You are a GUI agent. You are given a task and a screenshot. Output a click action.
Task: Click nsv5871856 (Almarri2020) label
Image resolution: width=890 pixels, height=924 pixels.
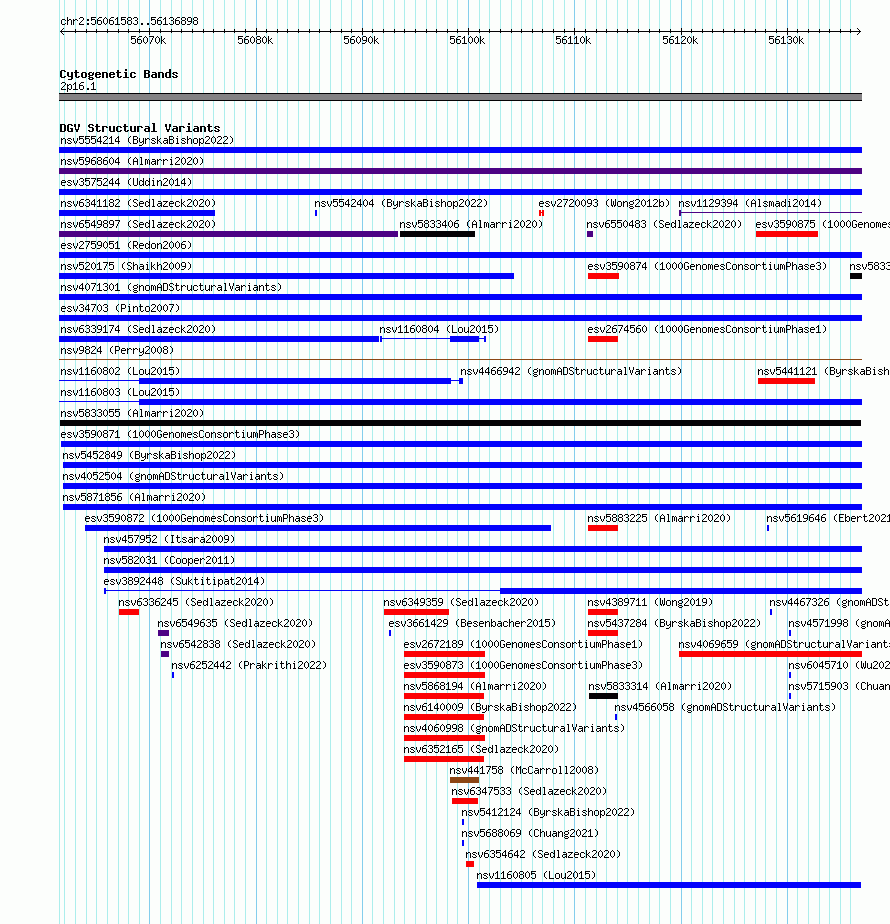(x=134, y=497)
